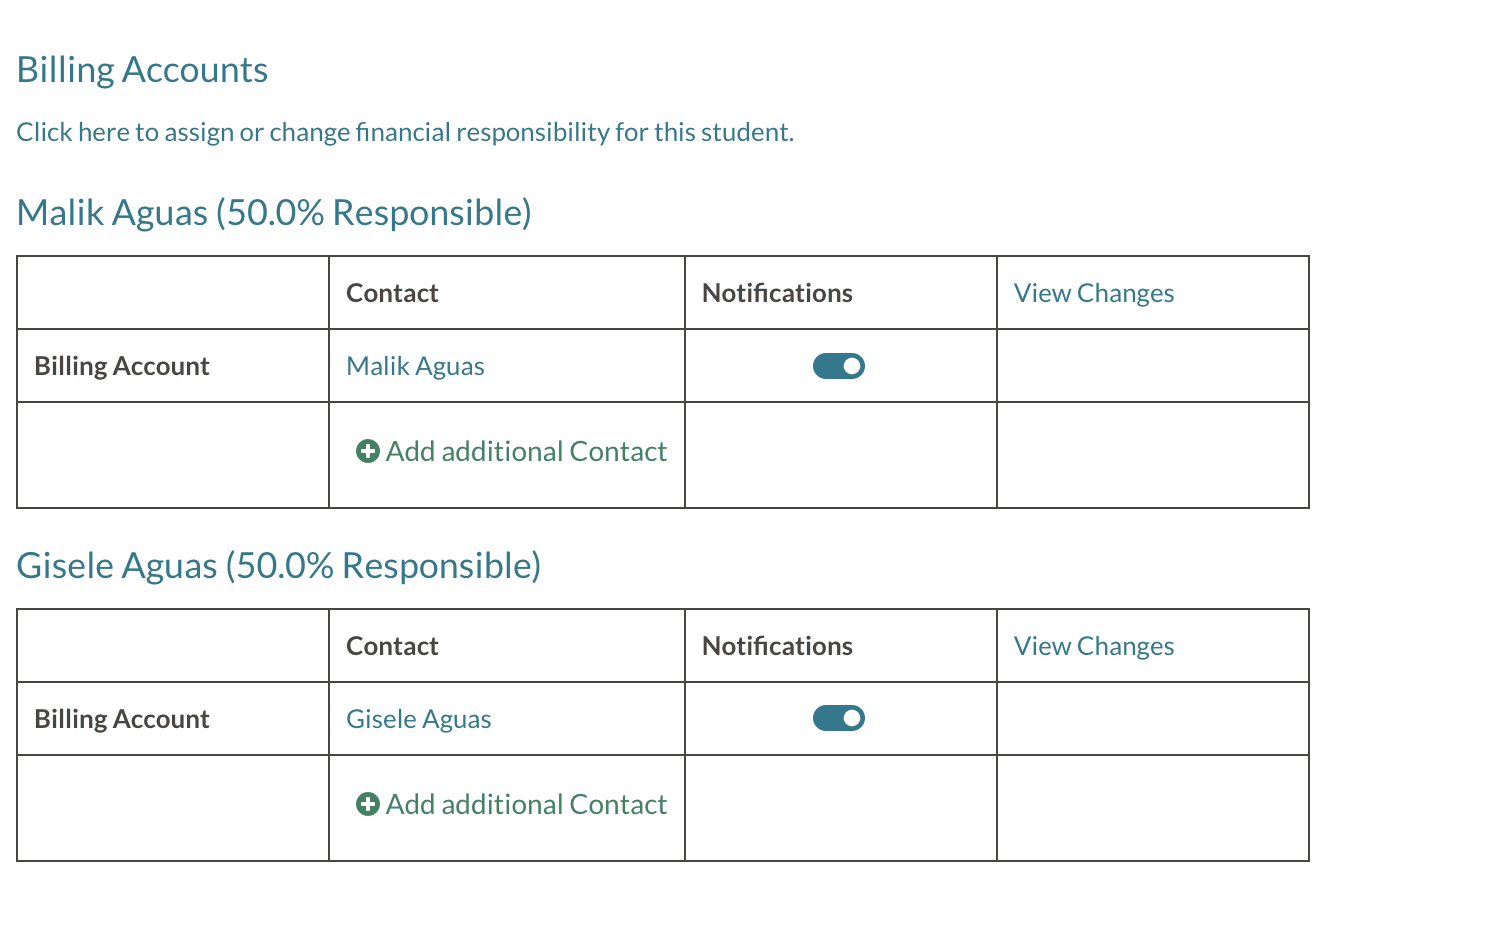Disable notifications toggle for Malik Aguas

838,366
